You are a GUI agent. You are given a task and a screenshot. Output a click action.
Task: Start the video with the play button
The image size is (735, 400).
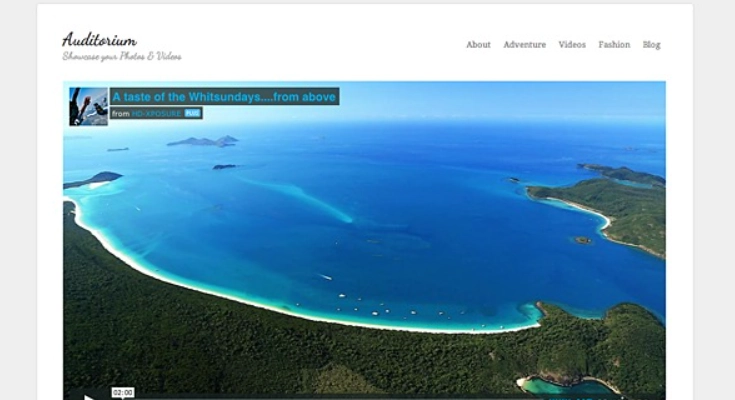click(88, 398)
